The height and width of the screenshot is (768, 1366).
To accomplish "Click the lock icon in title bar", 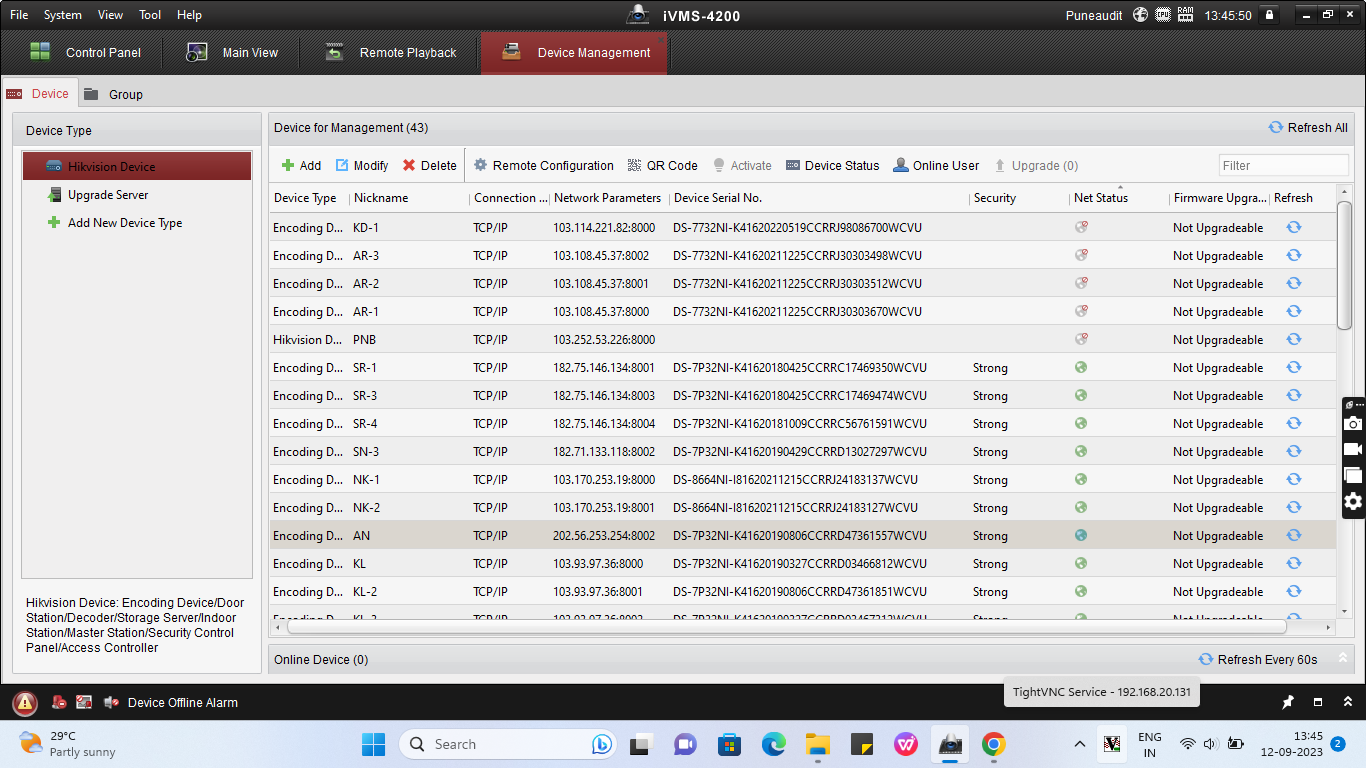I will click(x=1269, y=15).
